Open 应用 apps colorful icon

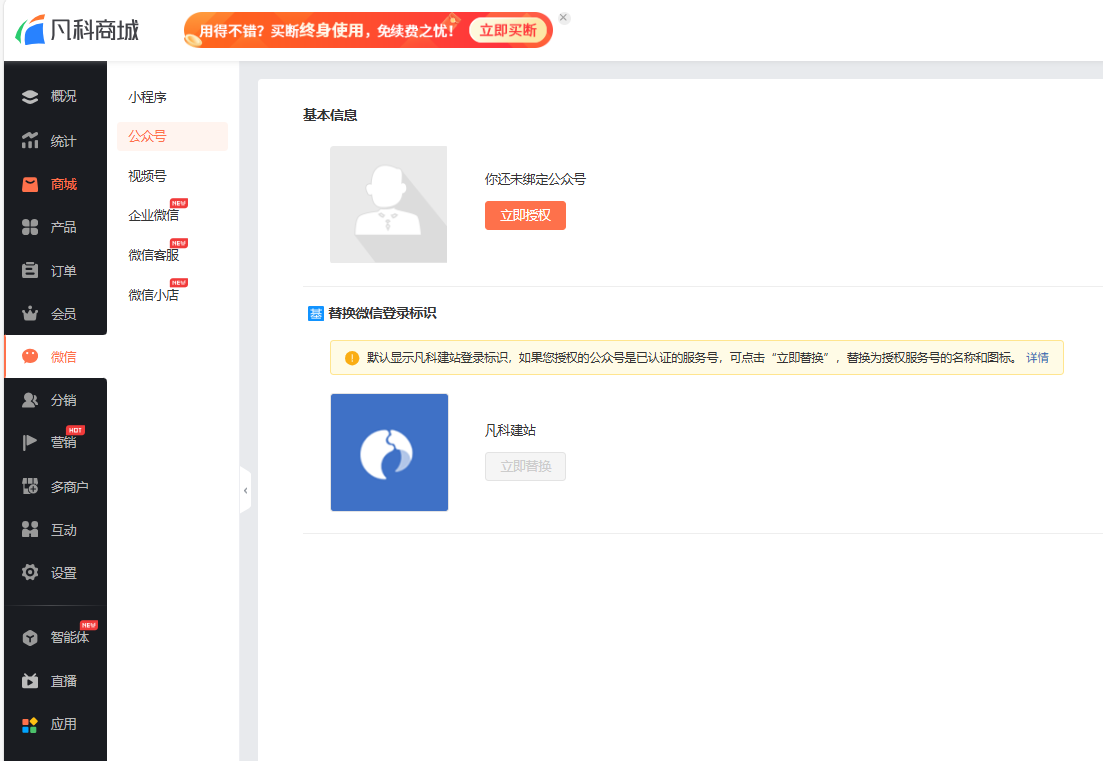(30, 724)
